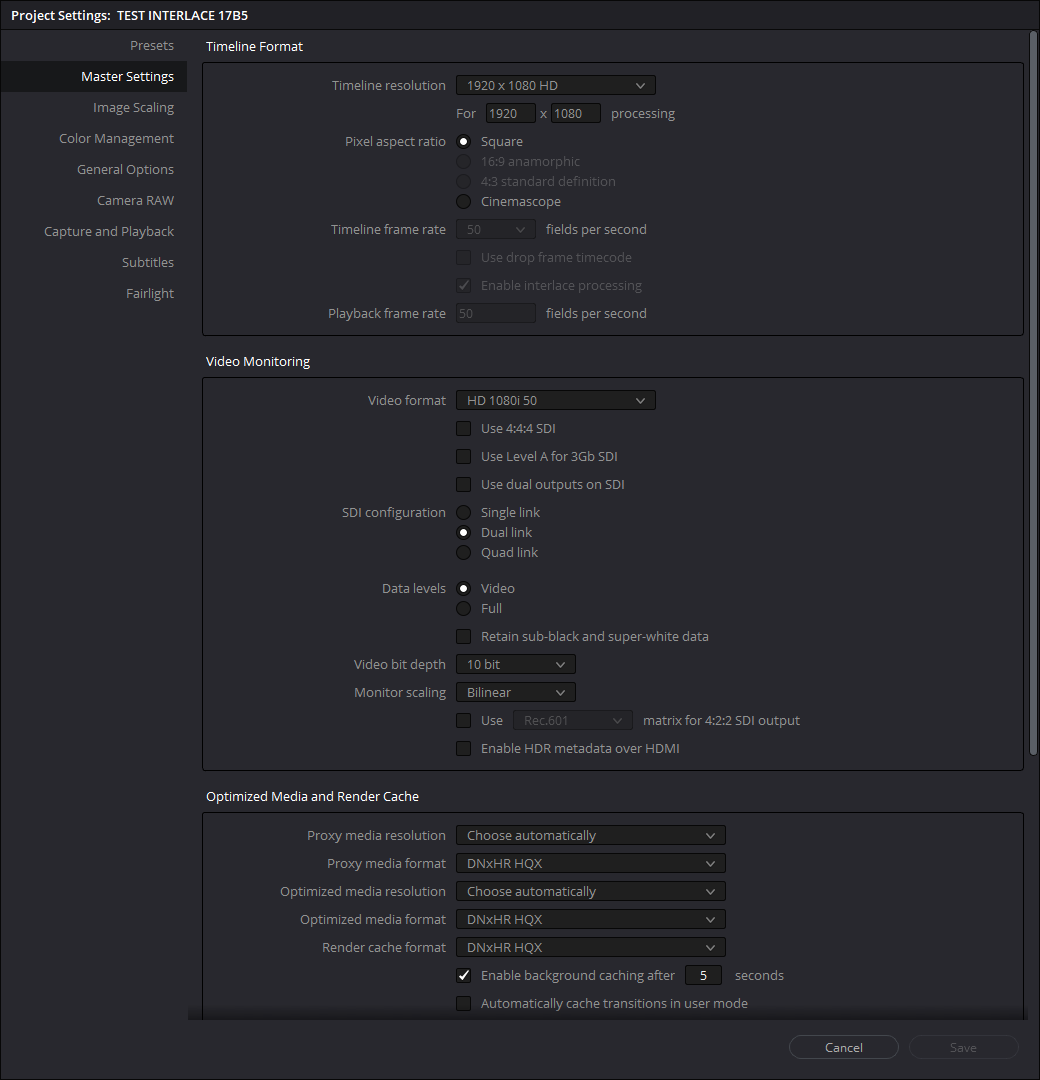Click the 'SDI configuration' label
This screenshot has width=1040, height=1080.
point(393,512)
